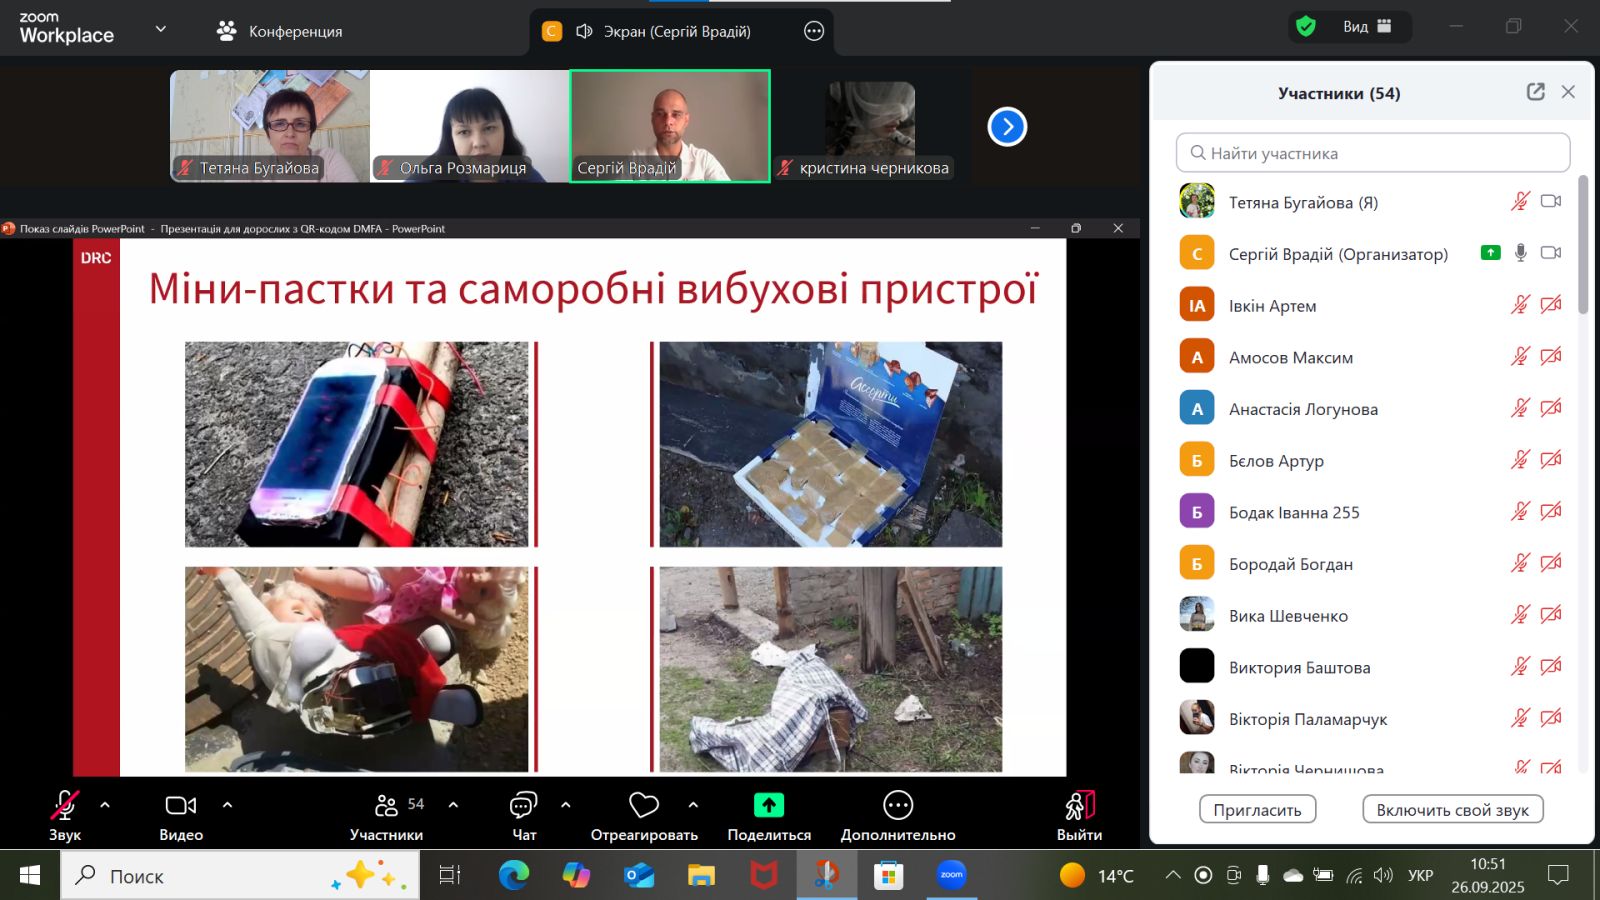This screenshot has height=900, width=1600.
Task: Switch to the Конференция tab
Action: (280, 31)
